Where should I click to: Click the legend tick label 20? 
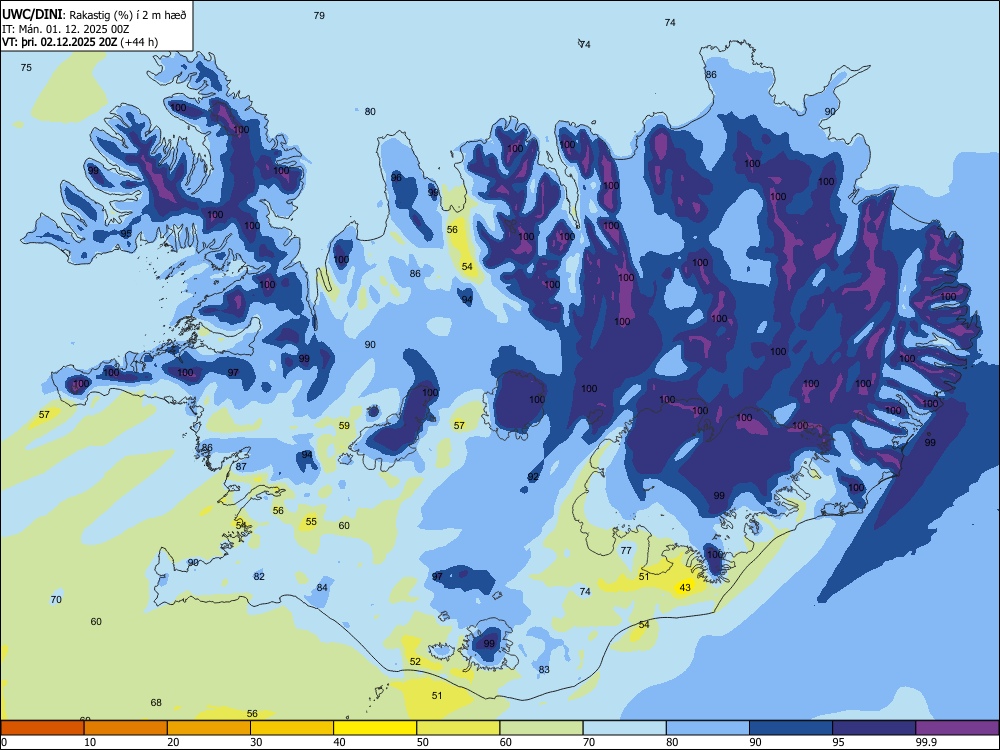(x=173, y=742)
